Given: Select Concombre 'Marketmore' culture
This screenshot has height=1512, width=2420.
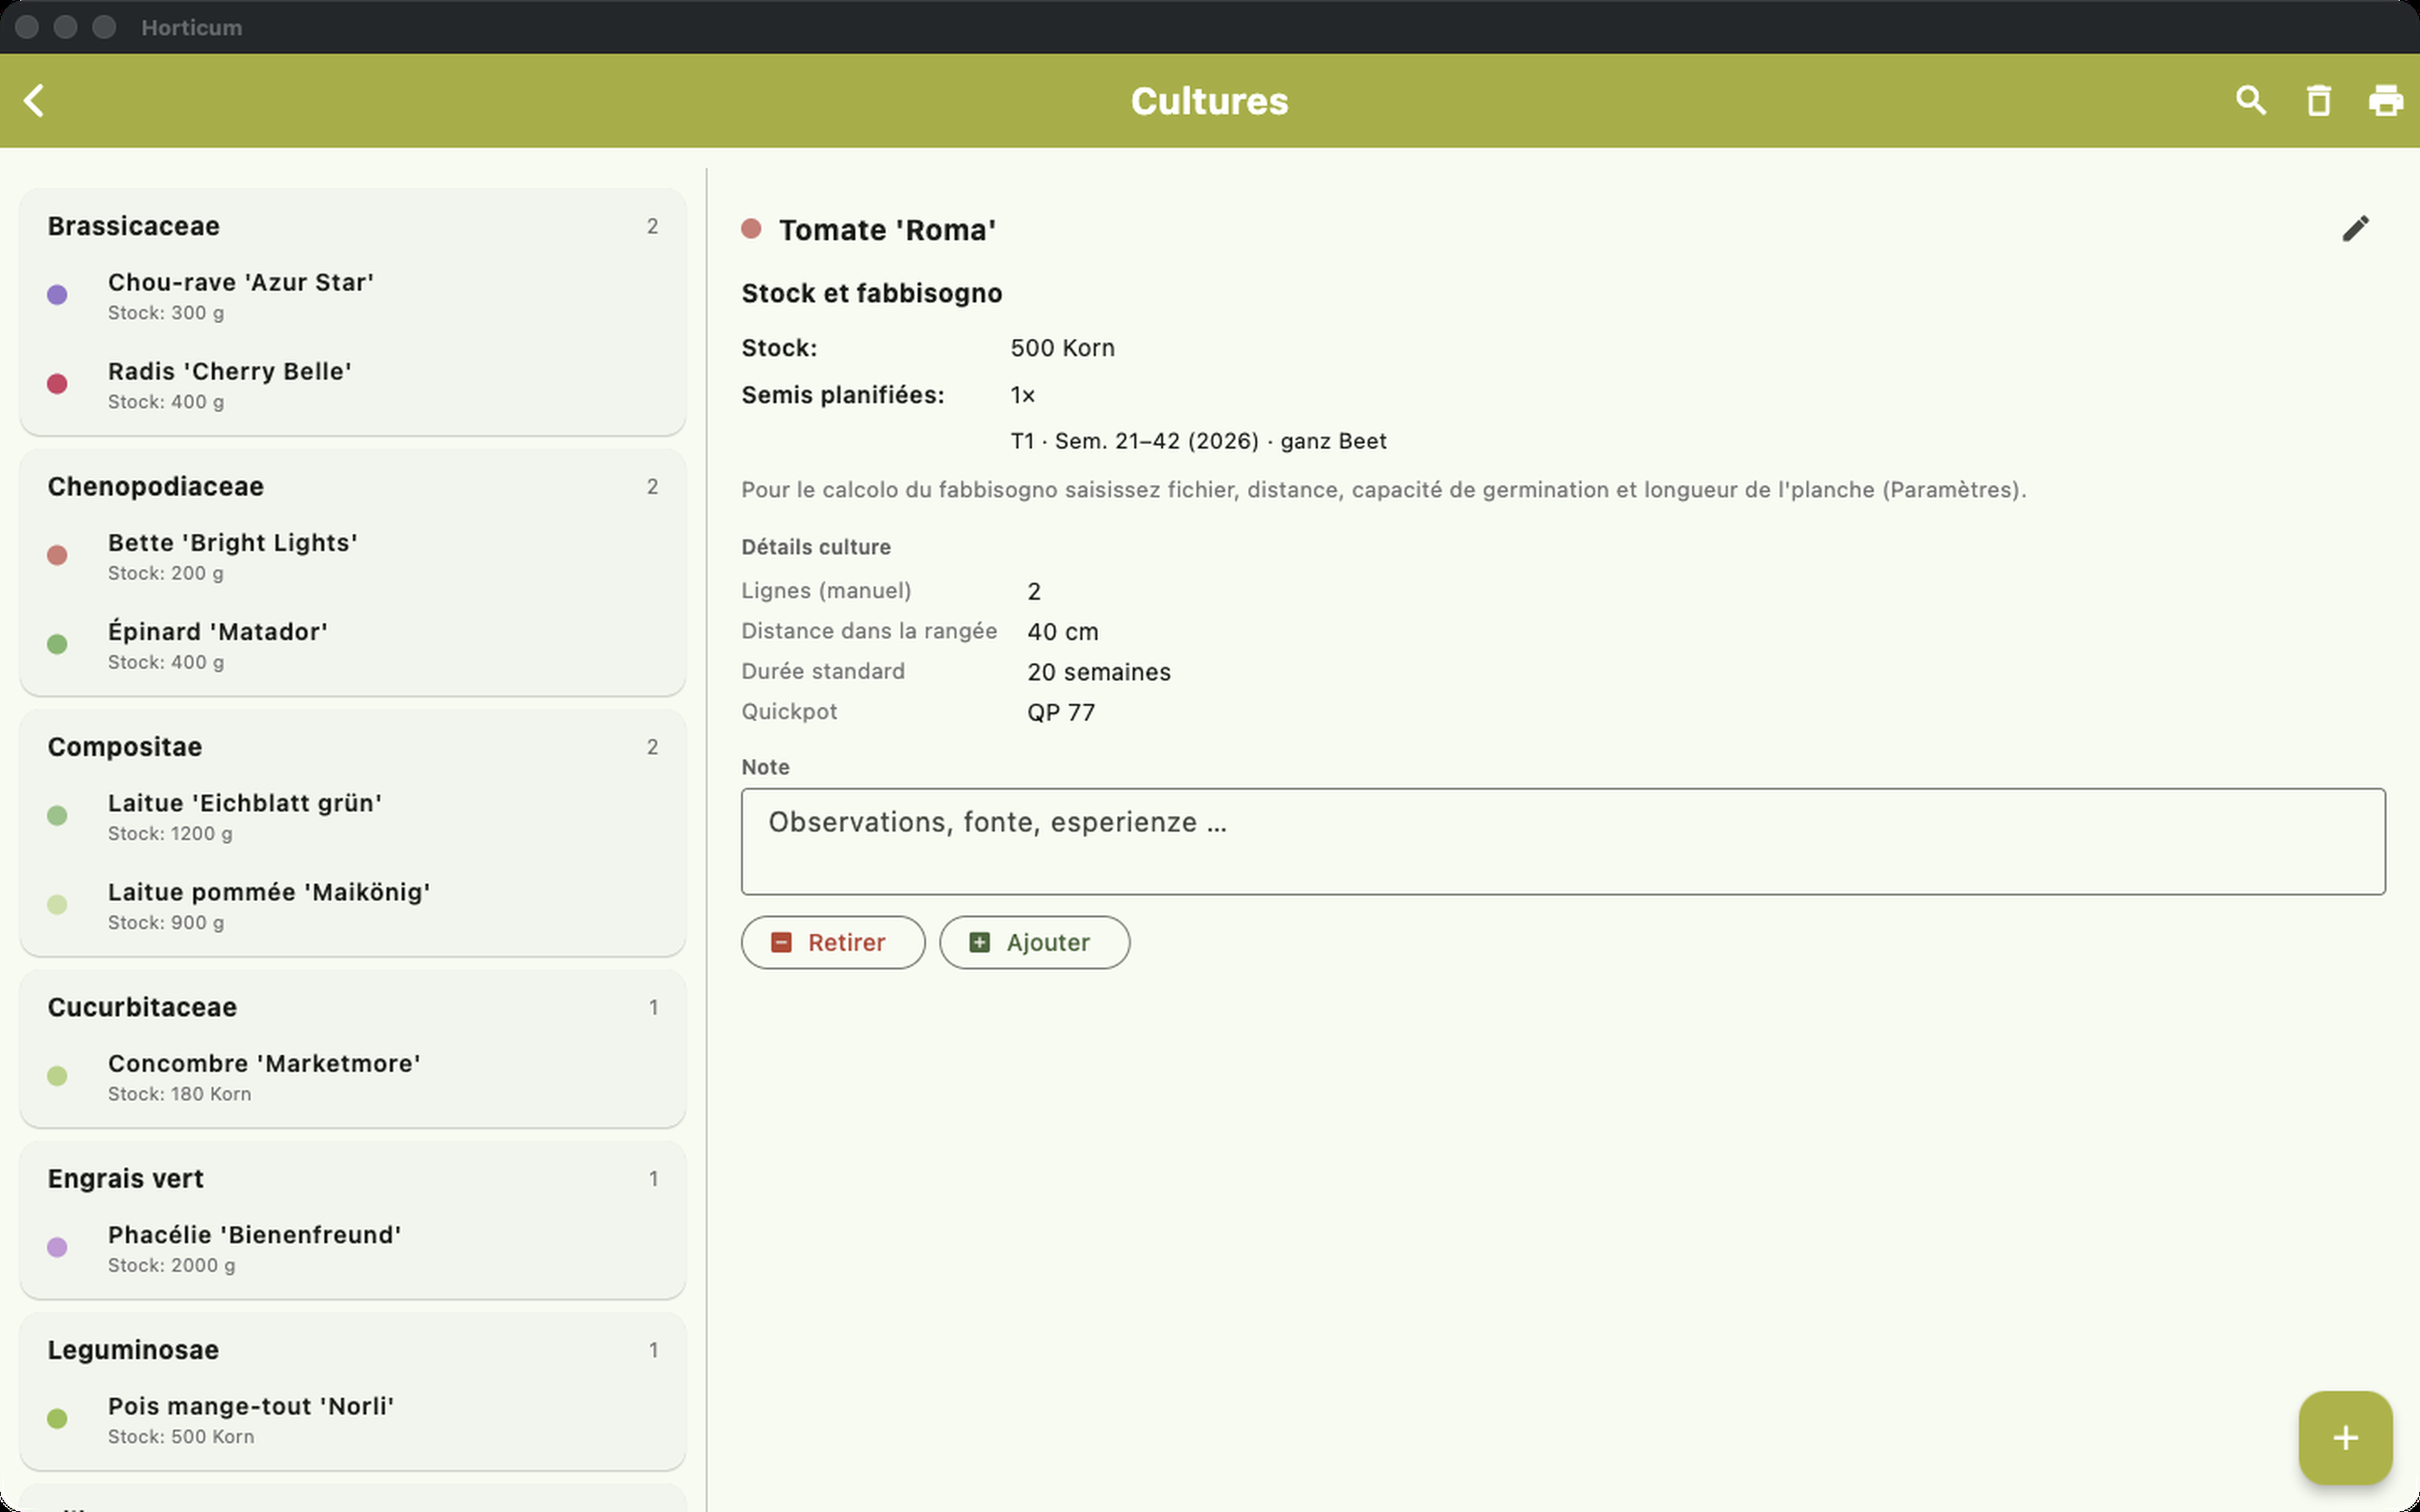Looking at the screenshot, I should pyautogui.click(x=353, y=1076).
